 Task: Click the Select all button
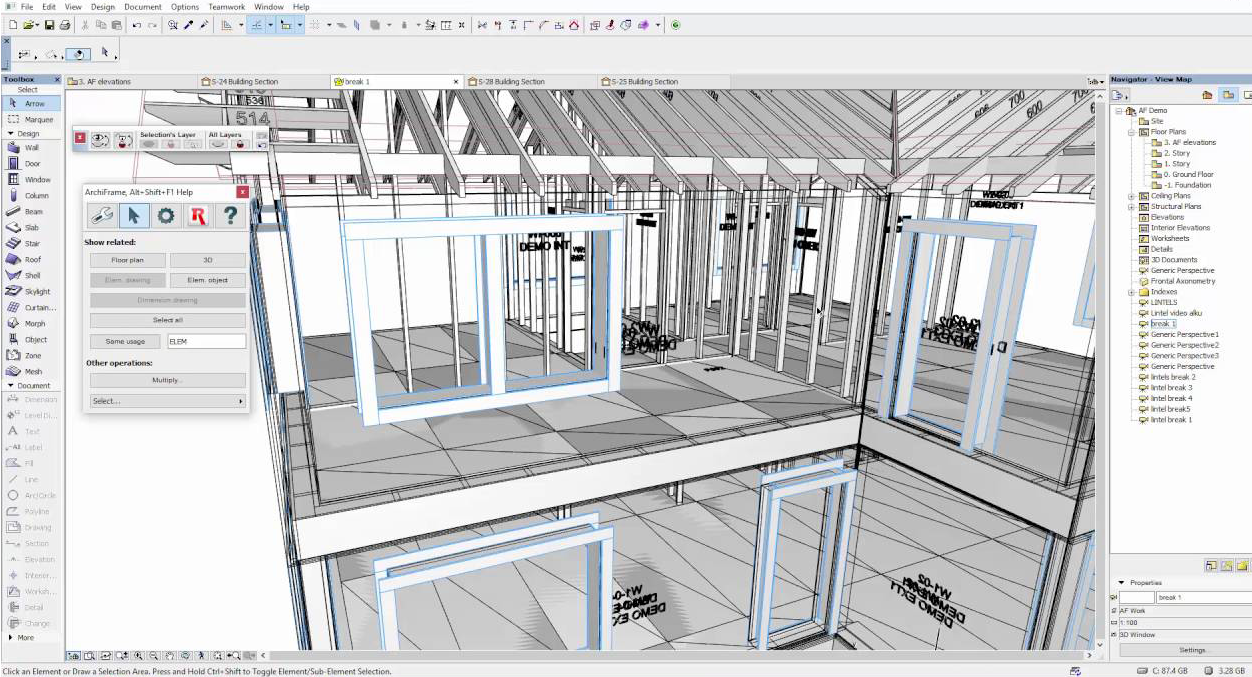167,320
